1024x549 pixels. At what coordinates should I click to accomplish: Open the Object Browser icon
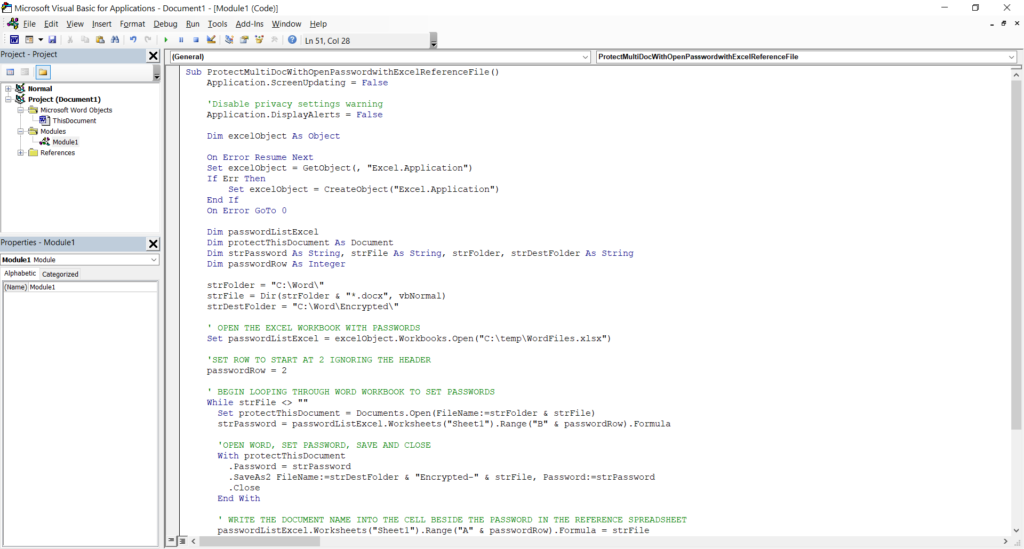click(259, 40)
